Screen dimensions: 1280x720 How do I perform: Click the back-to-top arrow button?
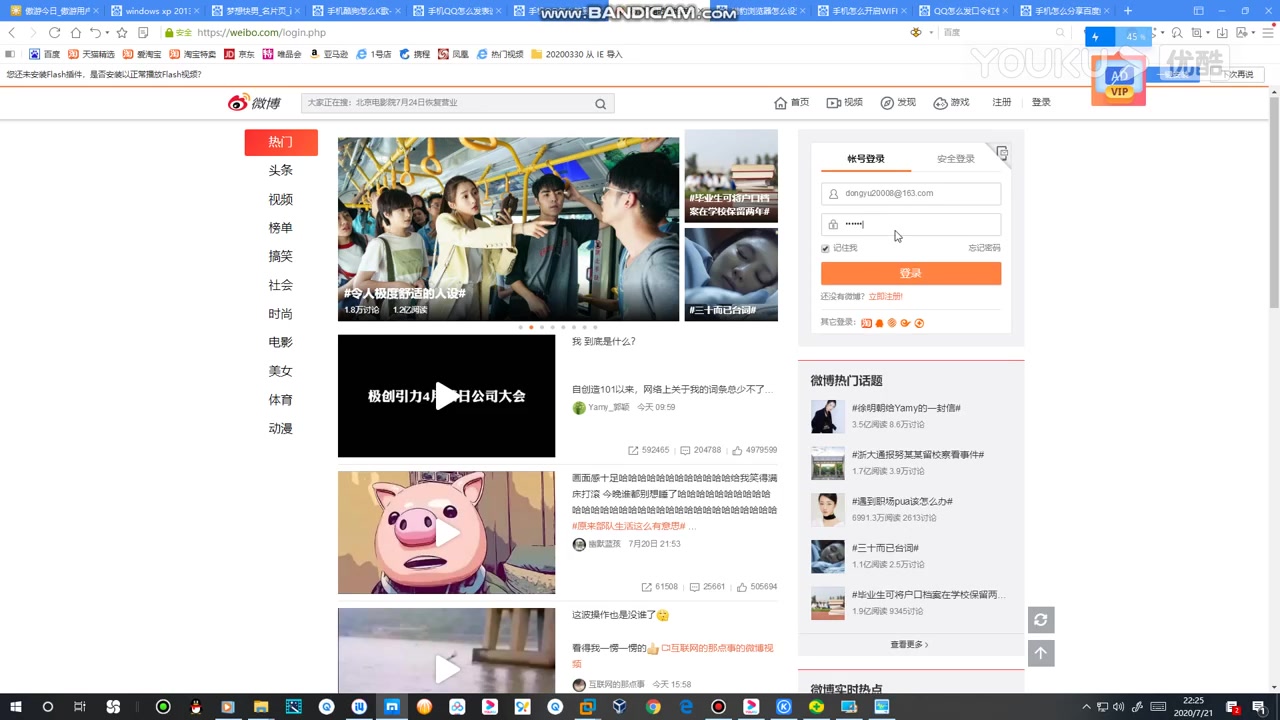click(1041, 654)
